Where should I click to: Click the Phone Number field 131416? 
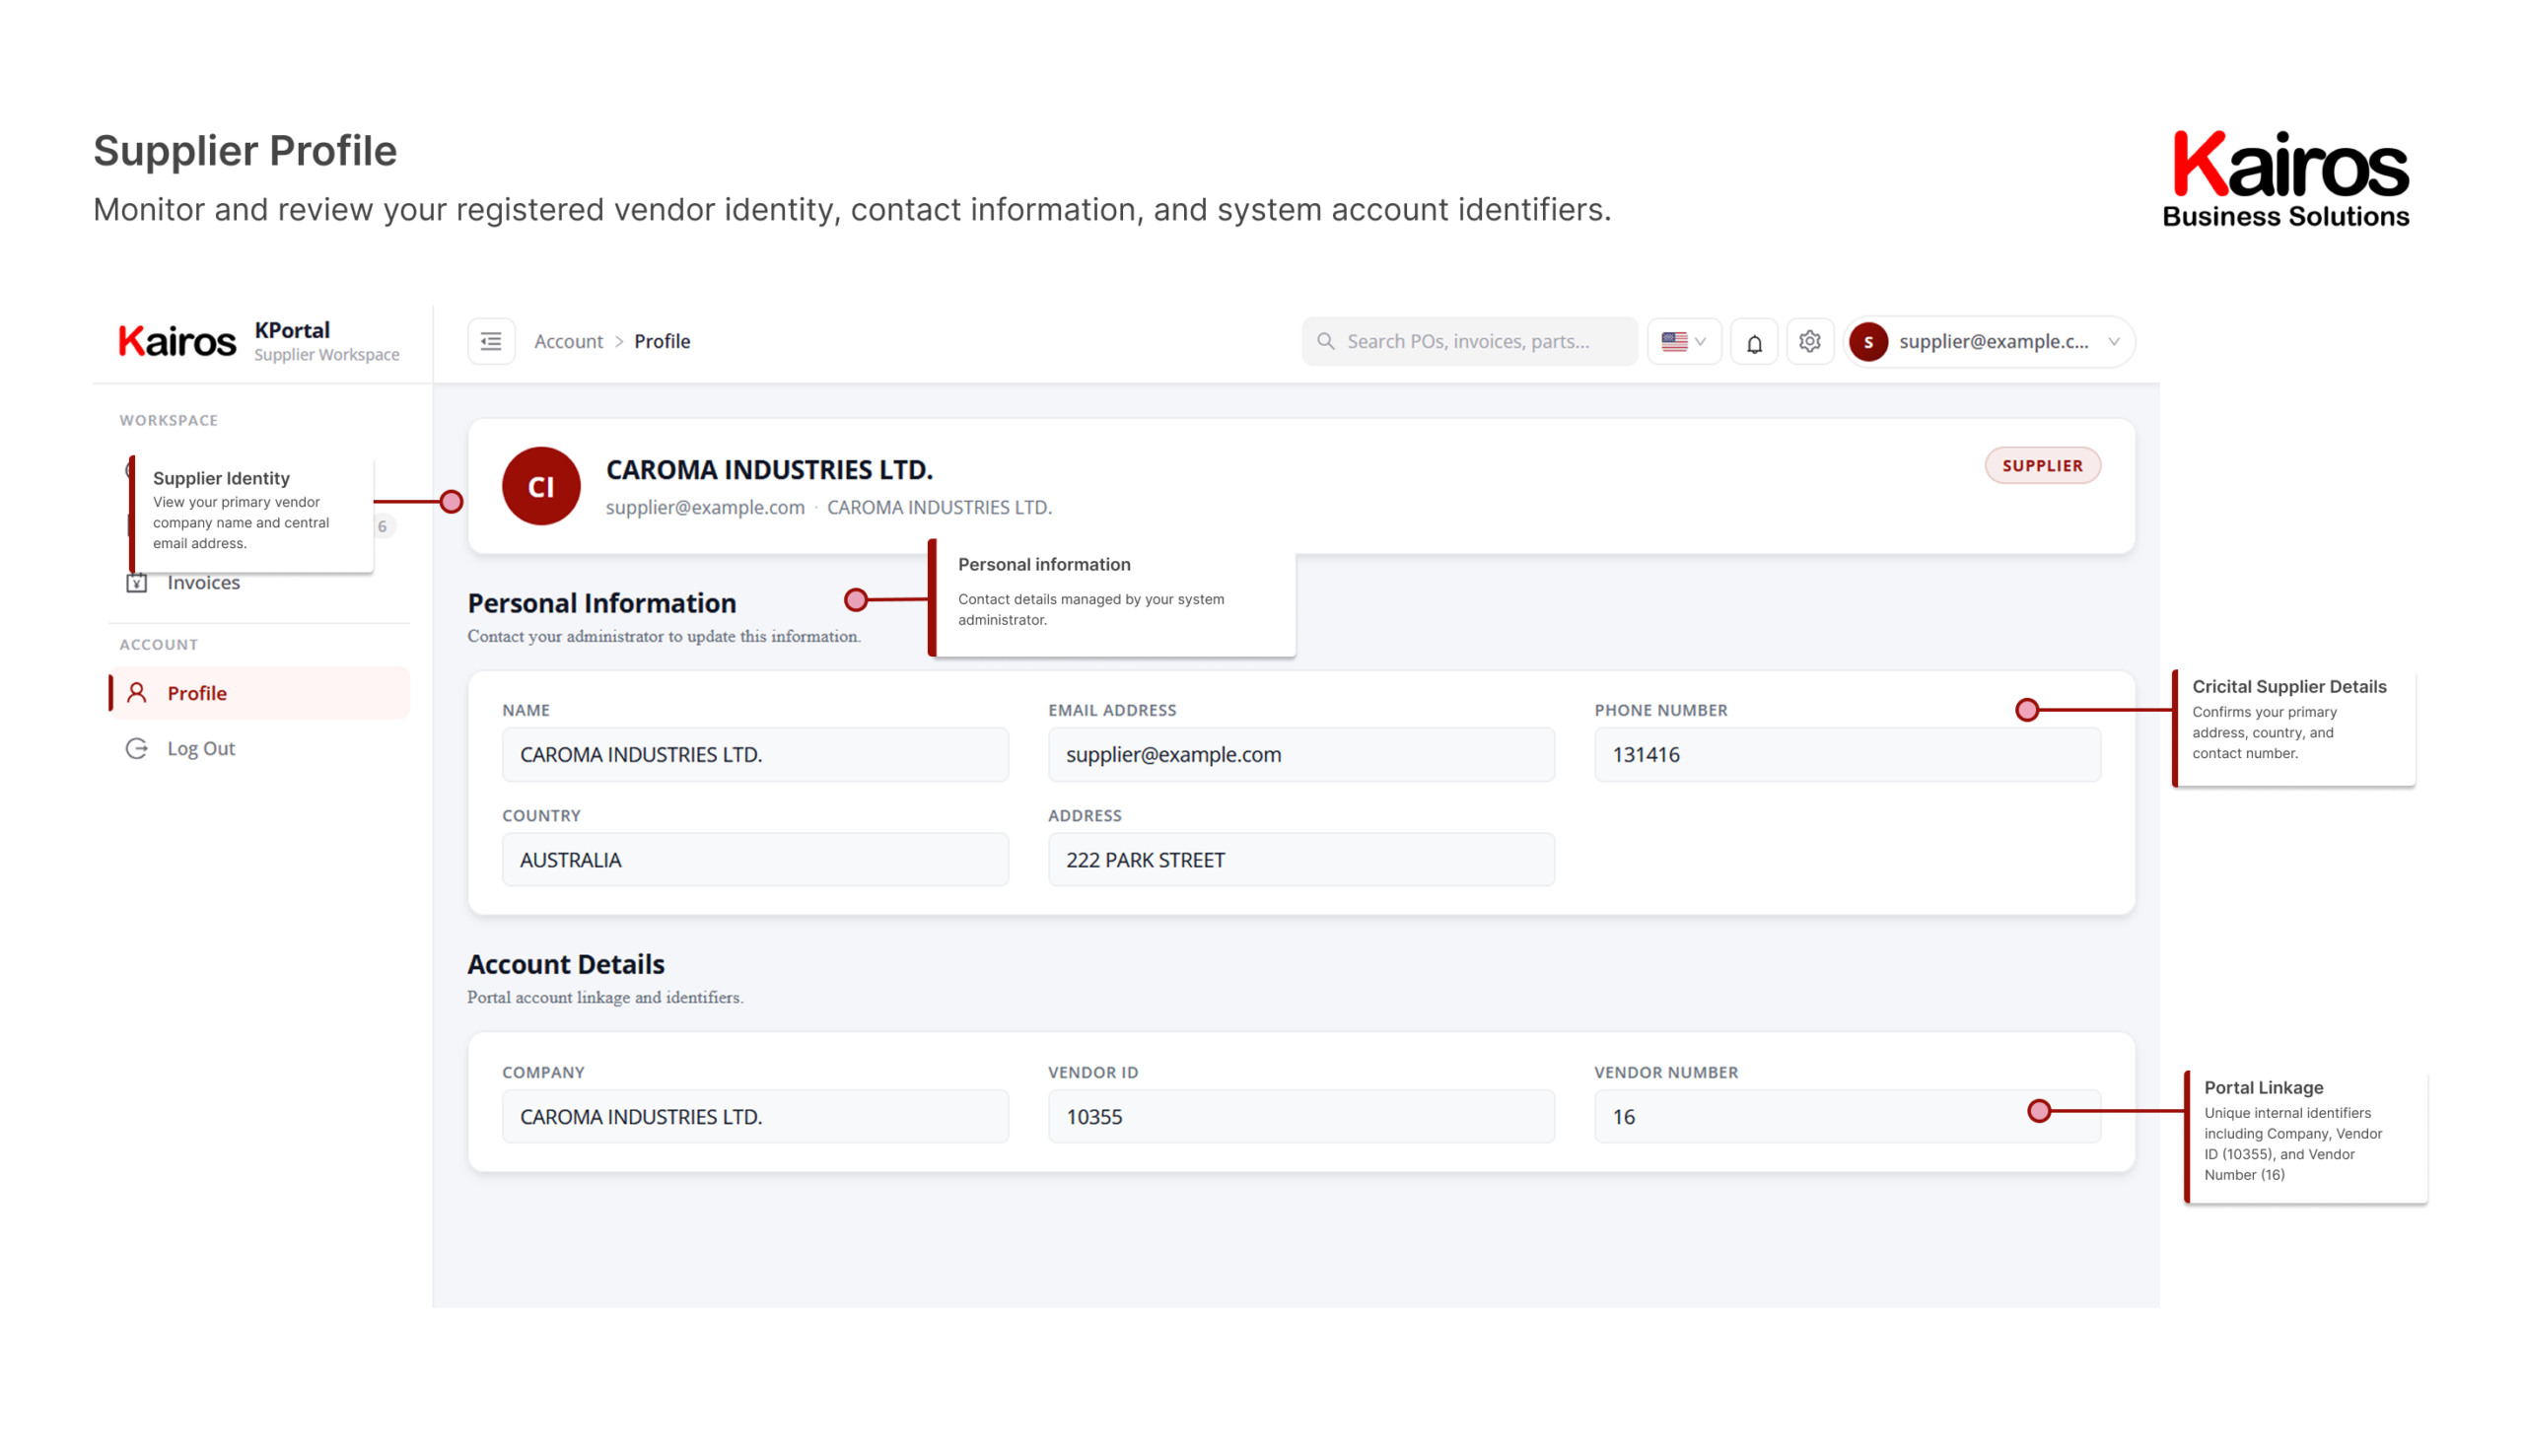(x=1847, y=754)
